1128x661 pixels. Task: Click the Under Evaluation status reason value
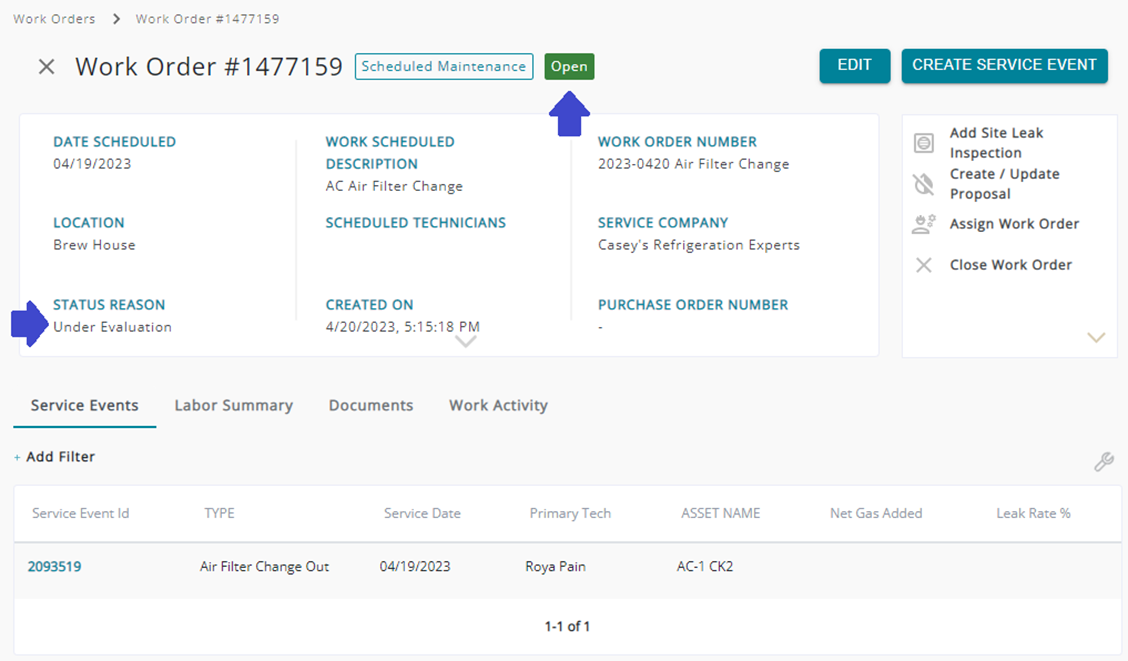pyautogui.click(x=112, y=327)
